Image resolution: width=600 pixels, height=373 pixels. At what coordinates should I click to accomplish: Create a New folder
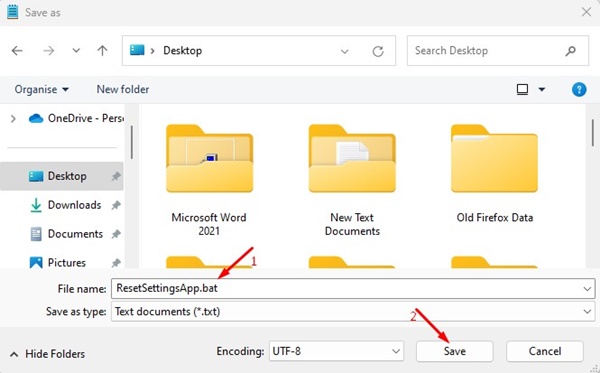tap(123, 90)
